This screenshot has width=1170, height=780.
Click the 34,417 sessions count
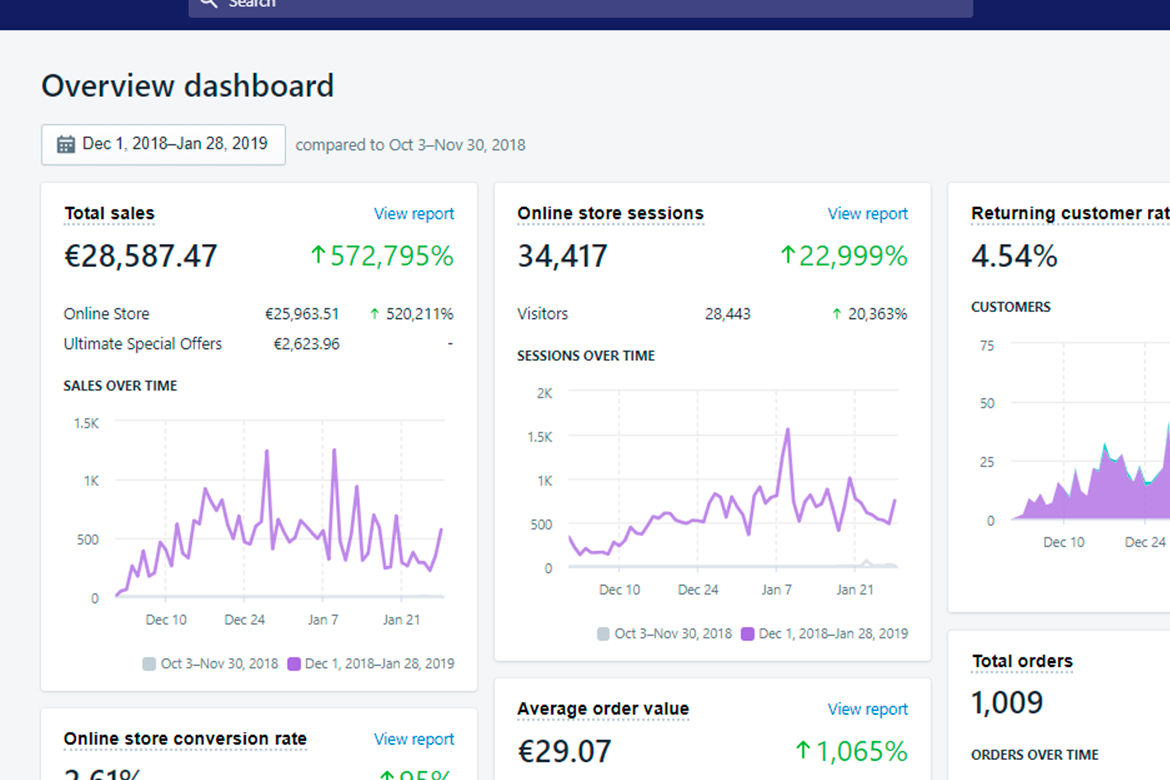coord(563,256)
